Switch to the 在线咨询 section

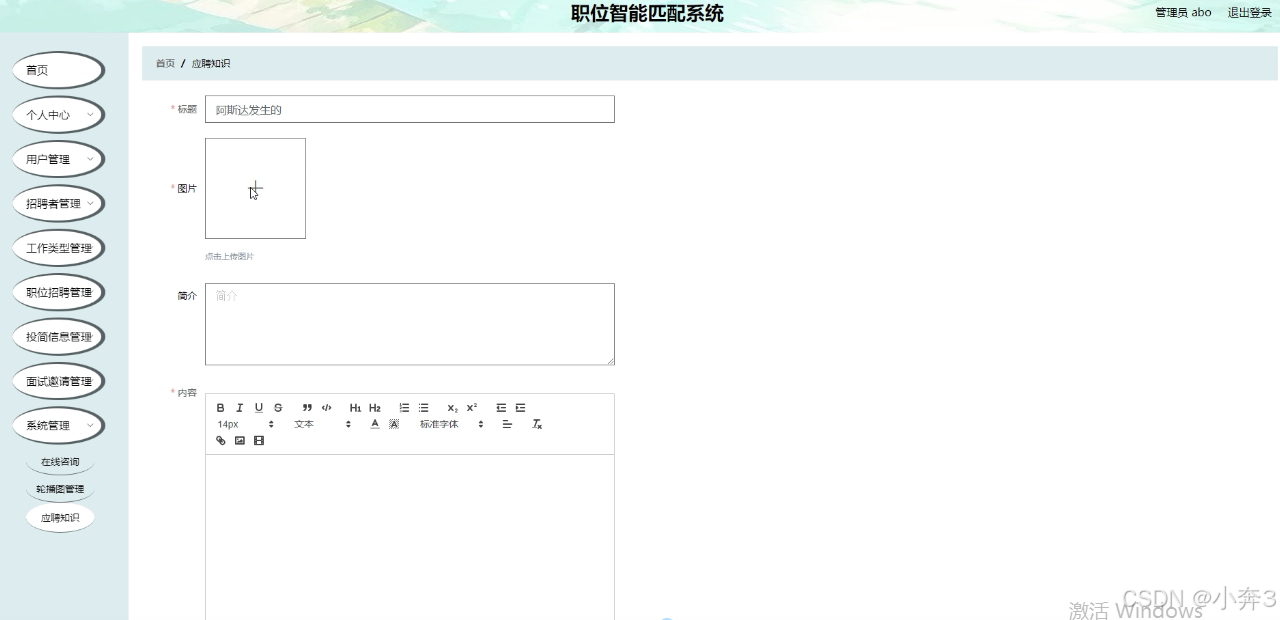[x=58, y=461]
